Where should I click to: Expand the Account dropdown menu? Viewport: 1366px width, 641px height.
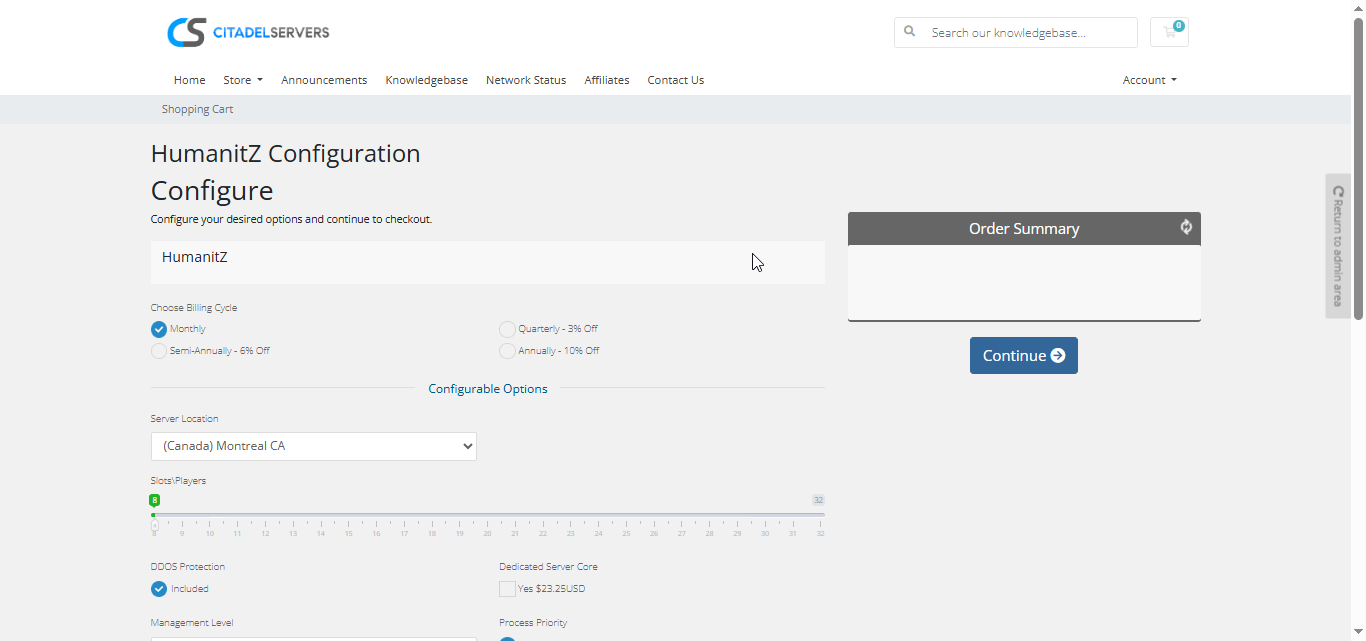(x=1149, y=80)
